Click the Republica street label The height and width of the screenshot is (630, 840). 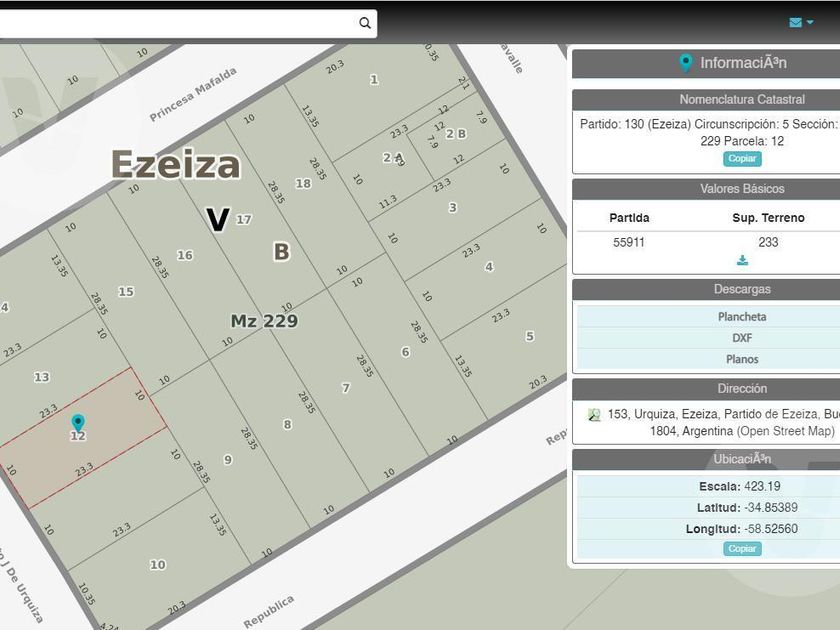268,611
